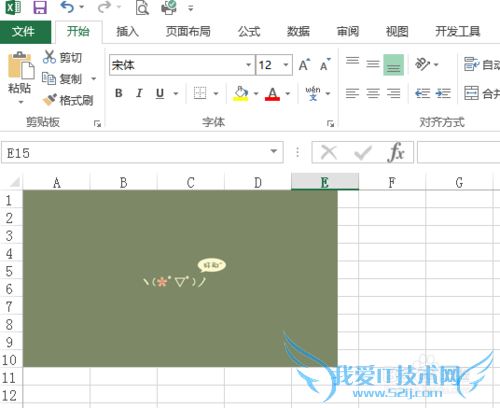The height and width of the screenshot is (408, 500).
Task: Click wrap text icon
Action: [x=471, y=64]
